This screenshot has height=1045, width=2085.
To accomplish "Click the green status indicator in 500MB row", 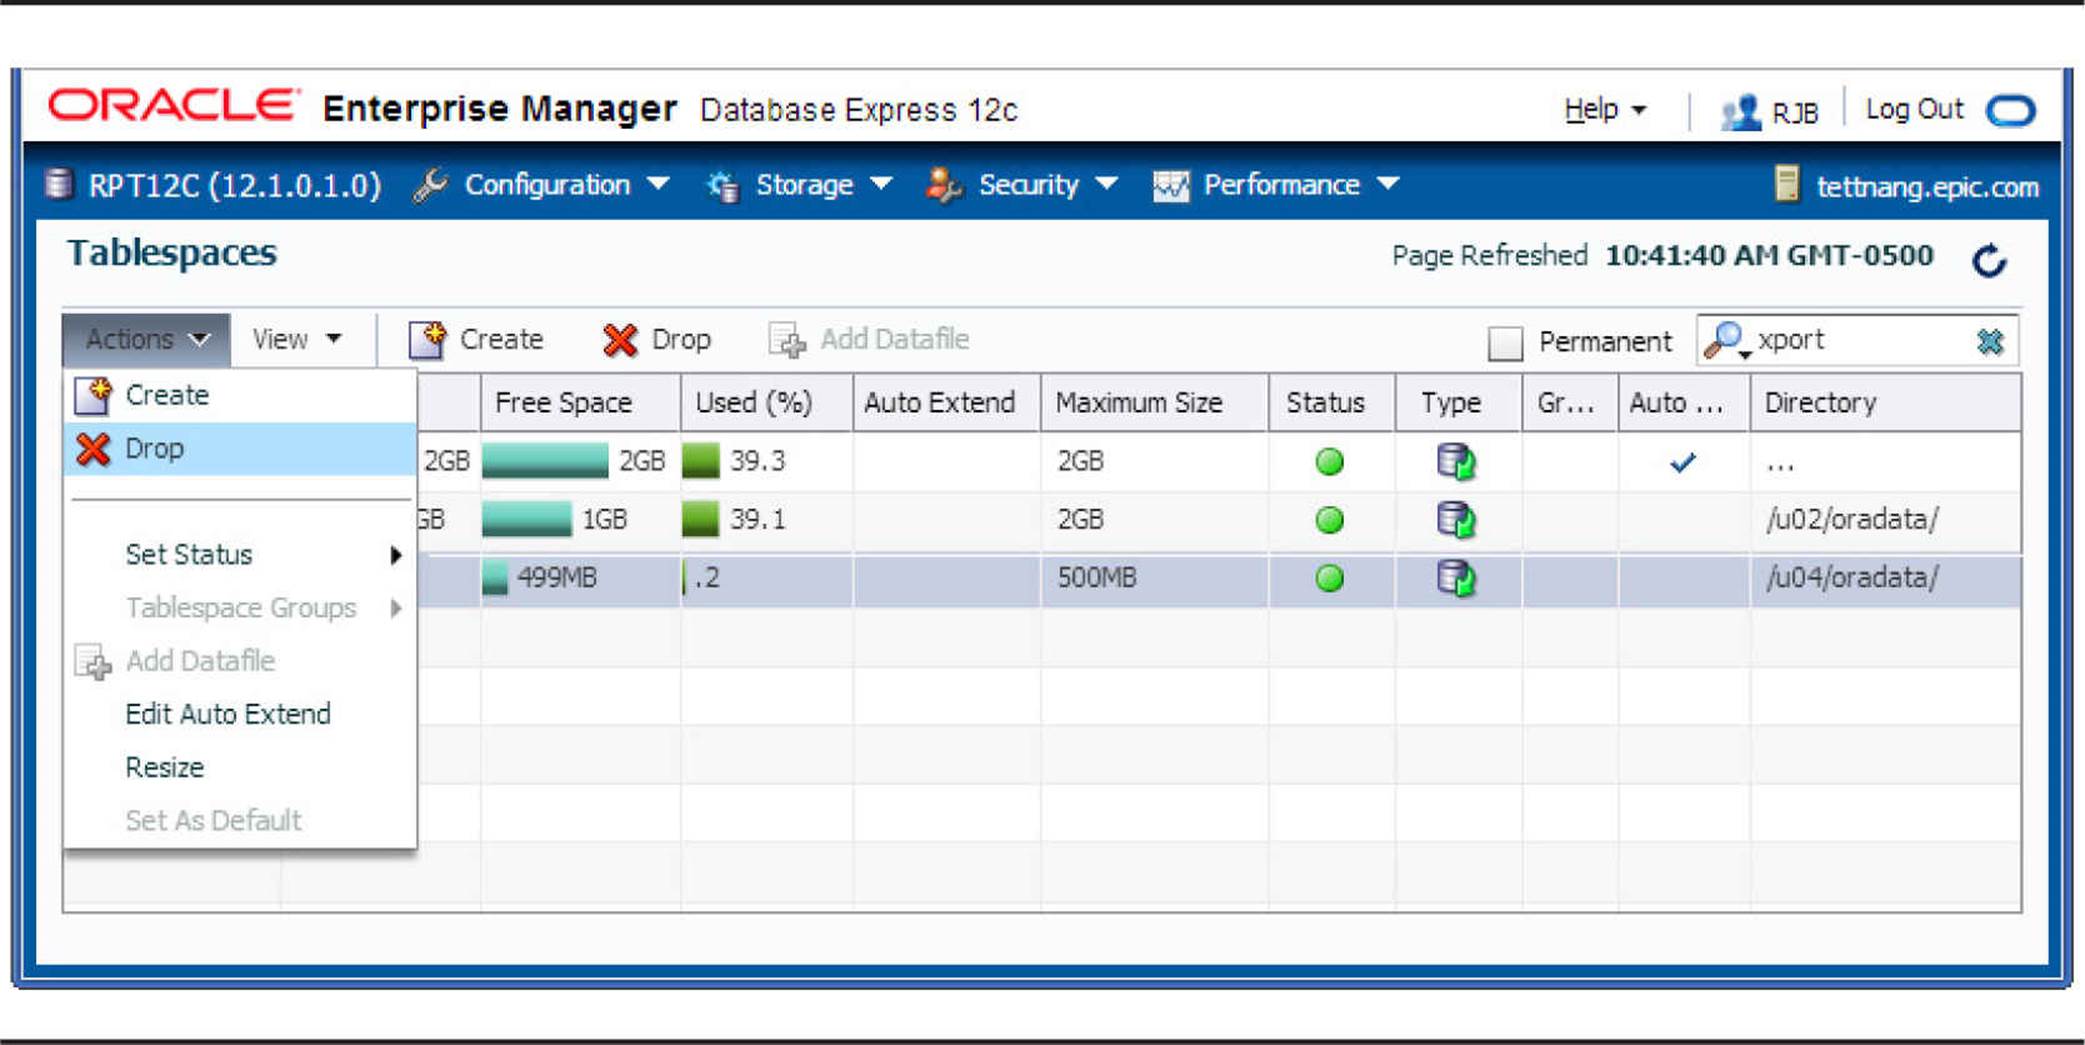I will tap(1329, 578).
